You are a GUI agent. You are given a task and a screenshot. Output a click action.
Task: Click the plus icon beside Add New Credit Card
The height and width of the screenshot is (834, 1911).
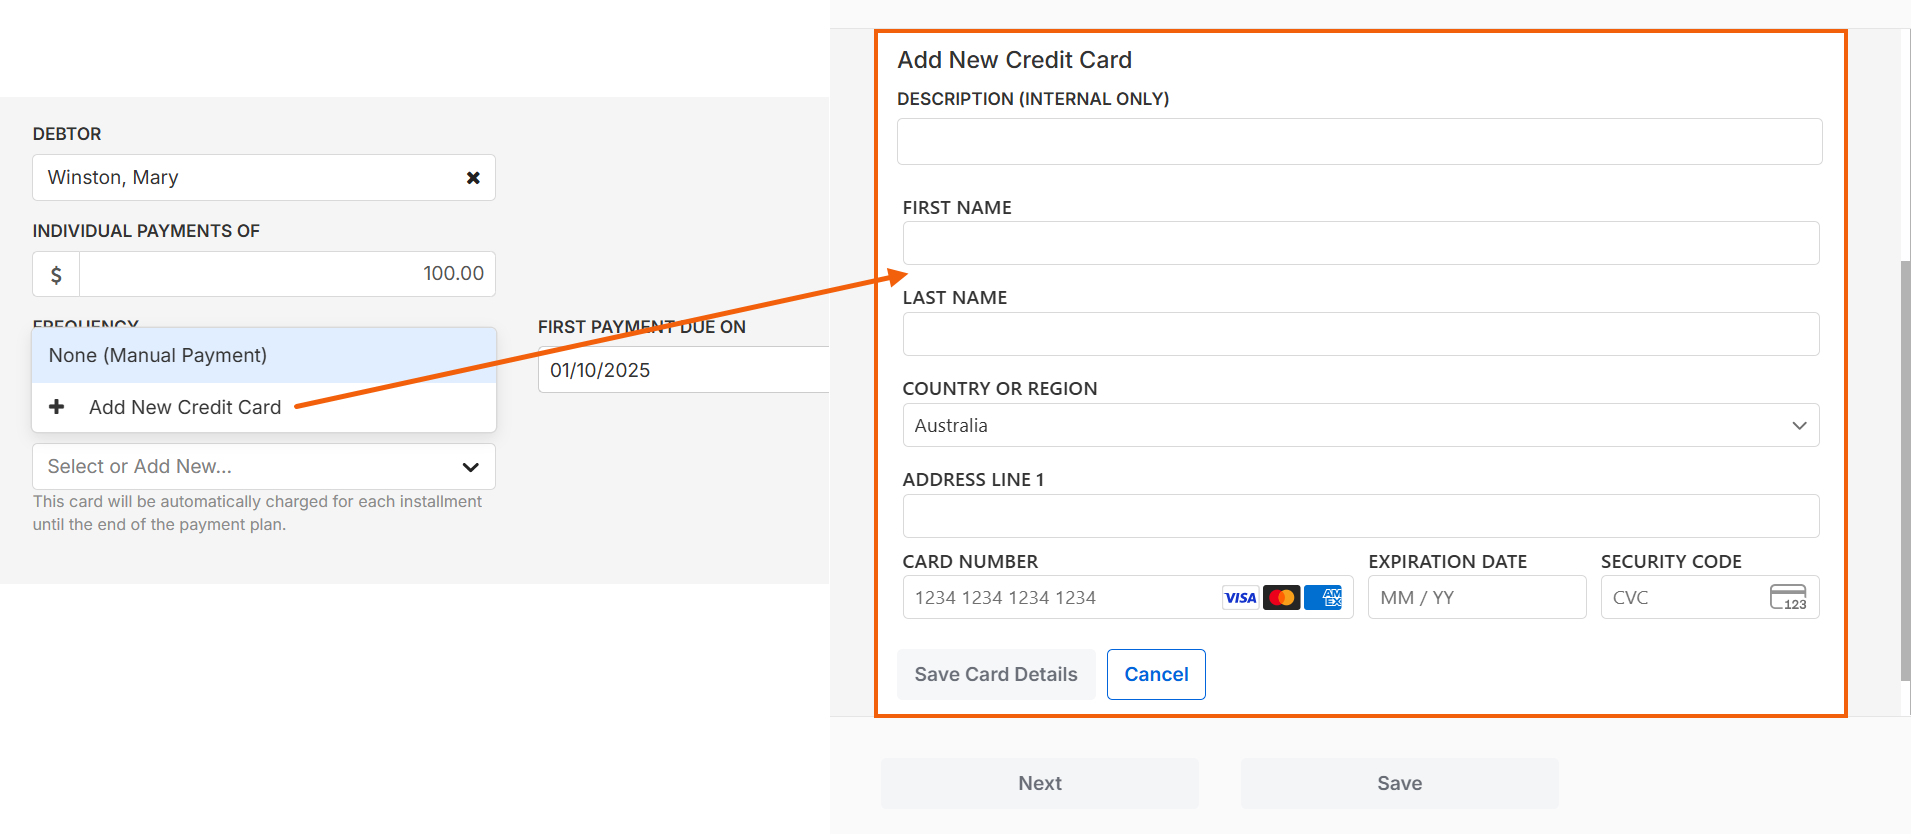pos(57,407)
